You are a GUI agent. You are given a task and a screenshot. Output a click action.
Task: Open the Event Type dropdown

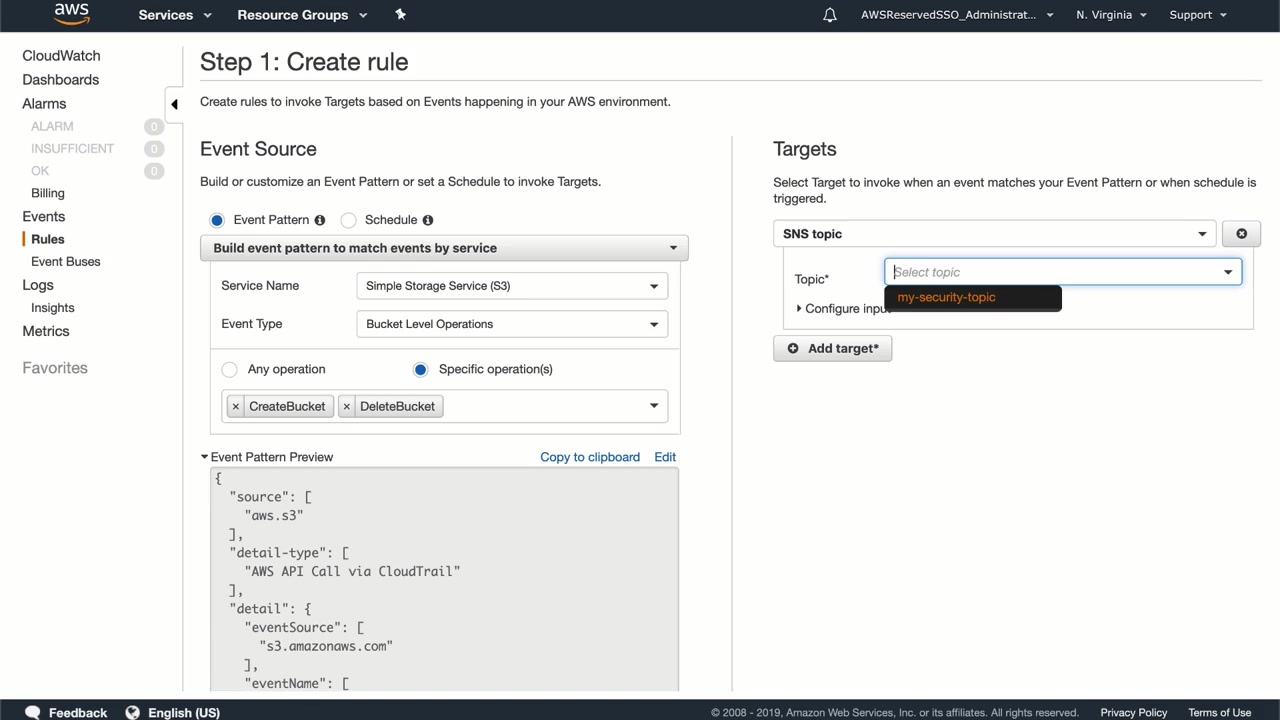[x=511, y=324]
